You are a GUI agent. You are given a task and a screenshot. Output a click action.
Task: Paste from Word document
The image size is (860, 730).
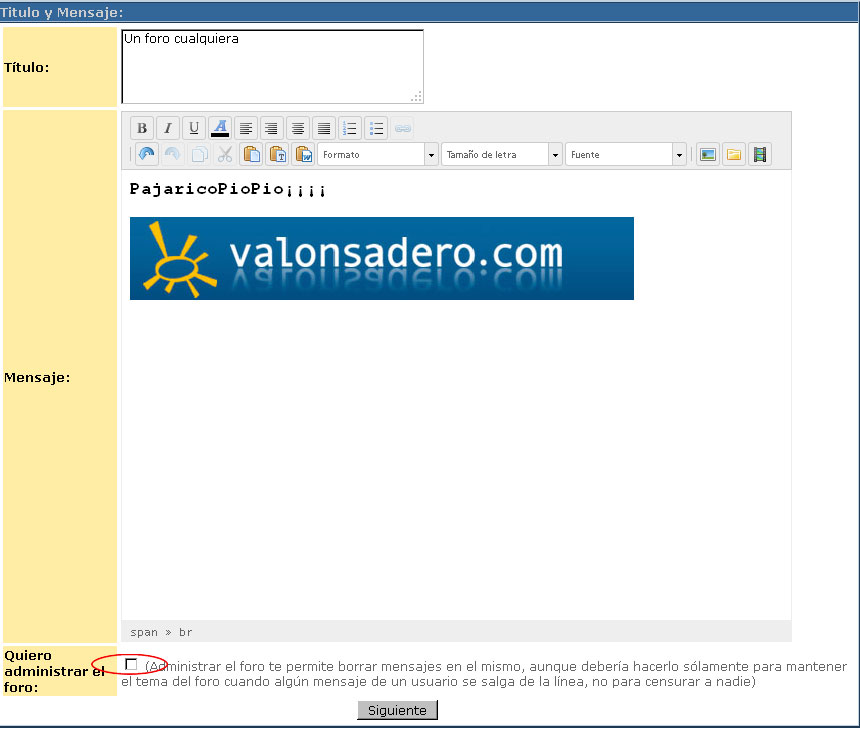(303, 155)
